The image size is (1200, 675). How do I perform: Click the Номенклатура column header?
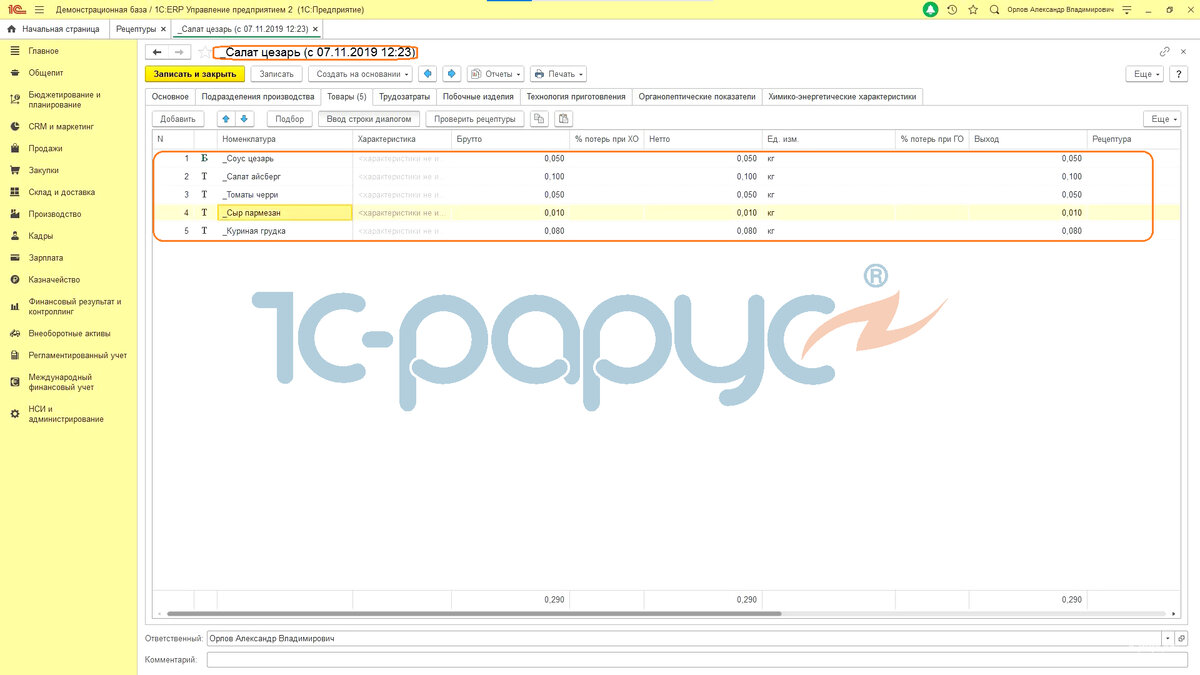[x=284, y=139]
